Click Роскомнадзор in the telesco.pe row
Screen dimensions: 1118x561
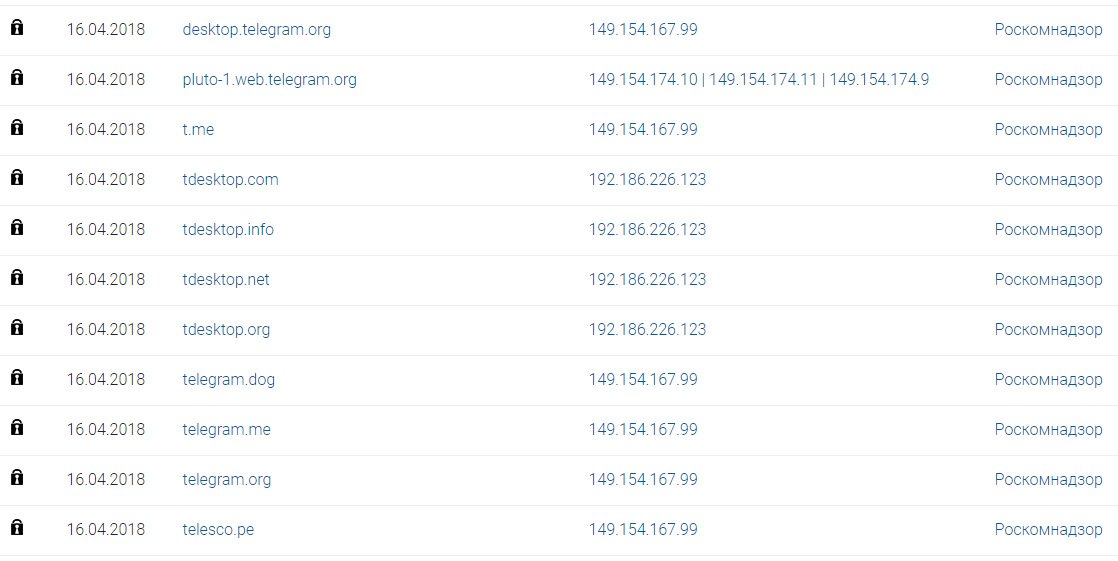(x=1048, y=530)
